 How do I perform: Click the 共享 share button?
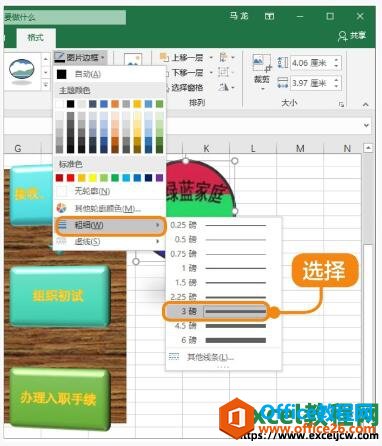point(352,36)
